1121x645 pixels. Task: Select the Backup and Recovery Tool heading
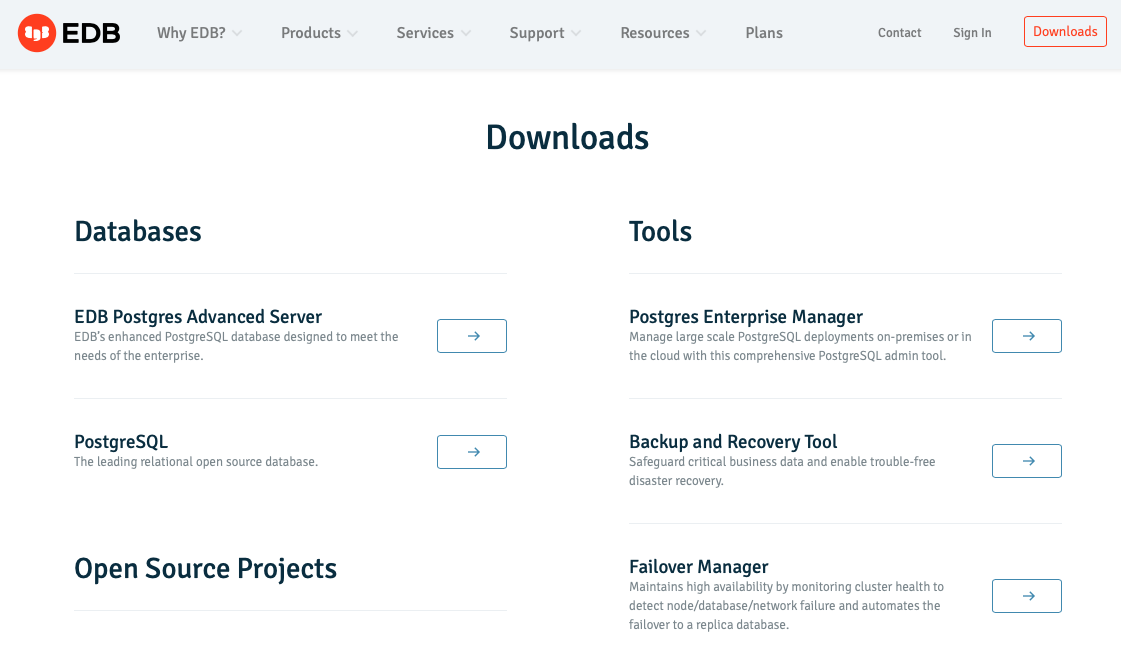point(733,442)
